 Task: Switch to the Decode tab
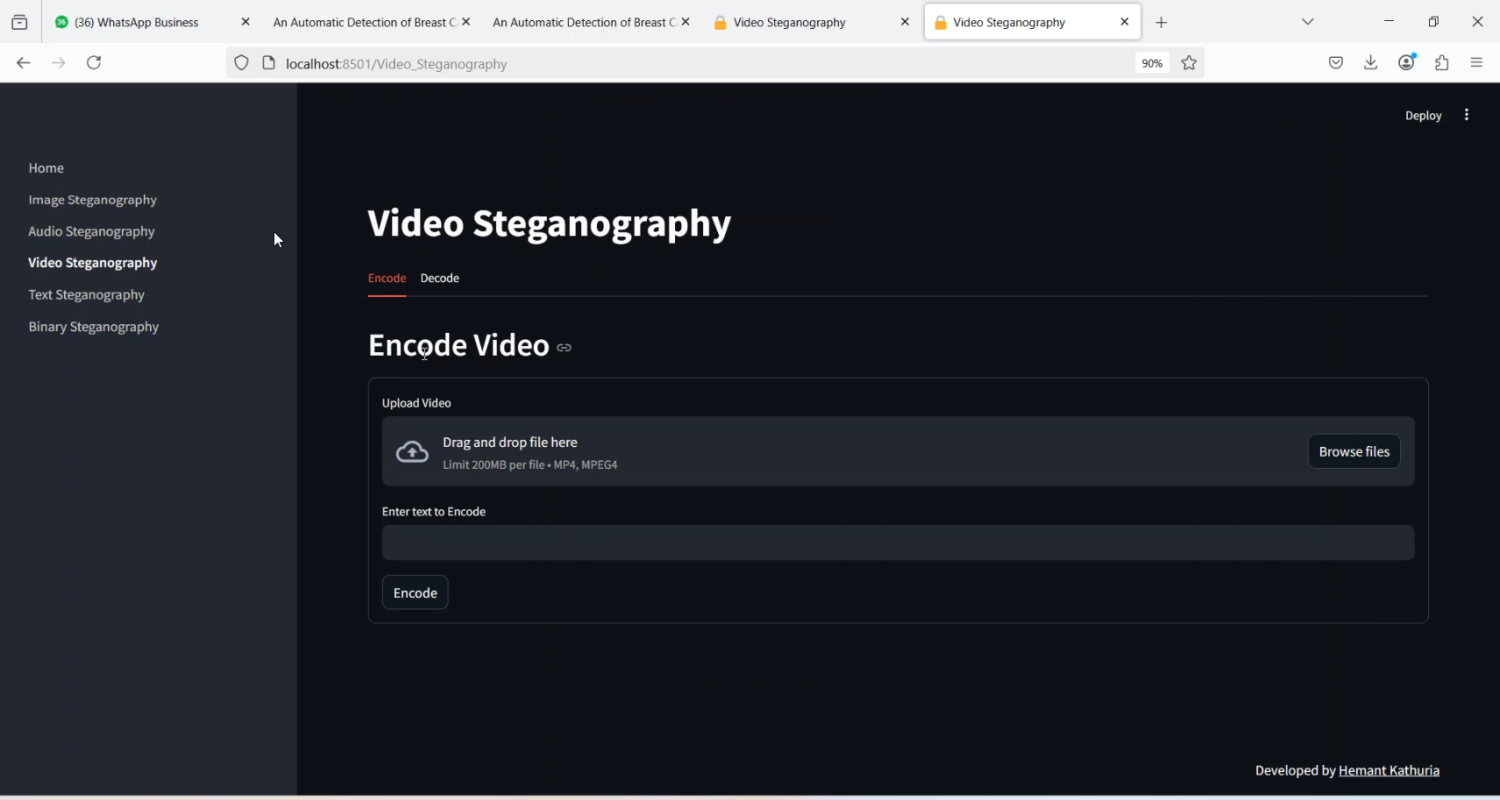pyautogui.click(x=439, y=278)
